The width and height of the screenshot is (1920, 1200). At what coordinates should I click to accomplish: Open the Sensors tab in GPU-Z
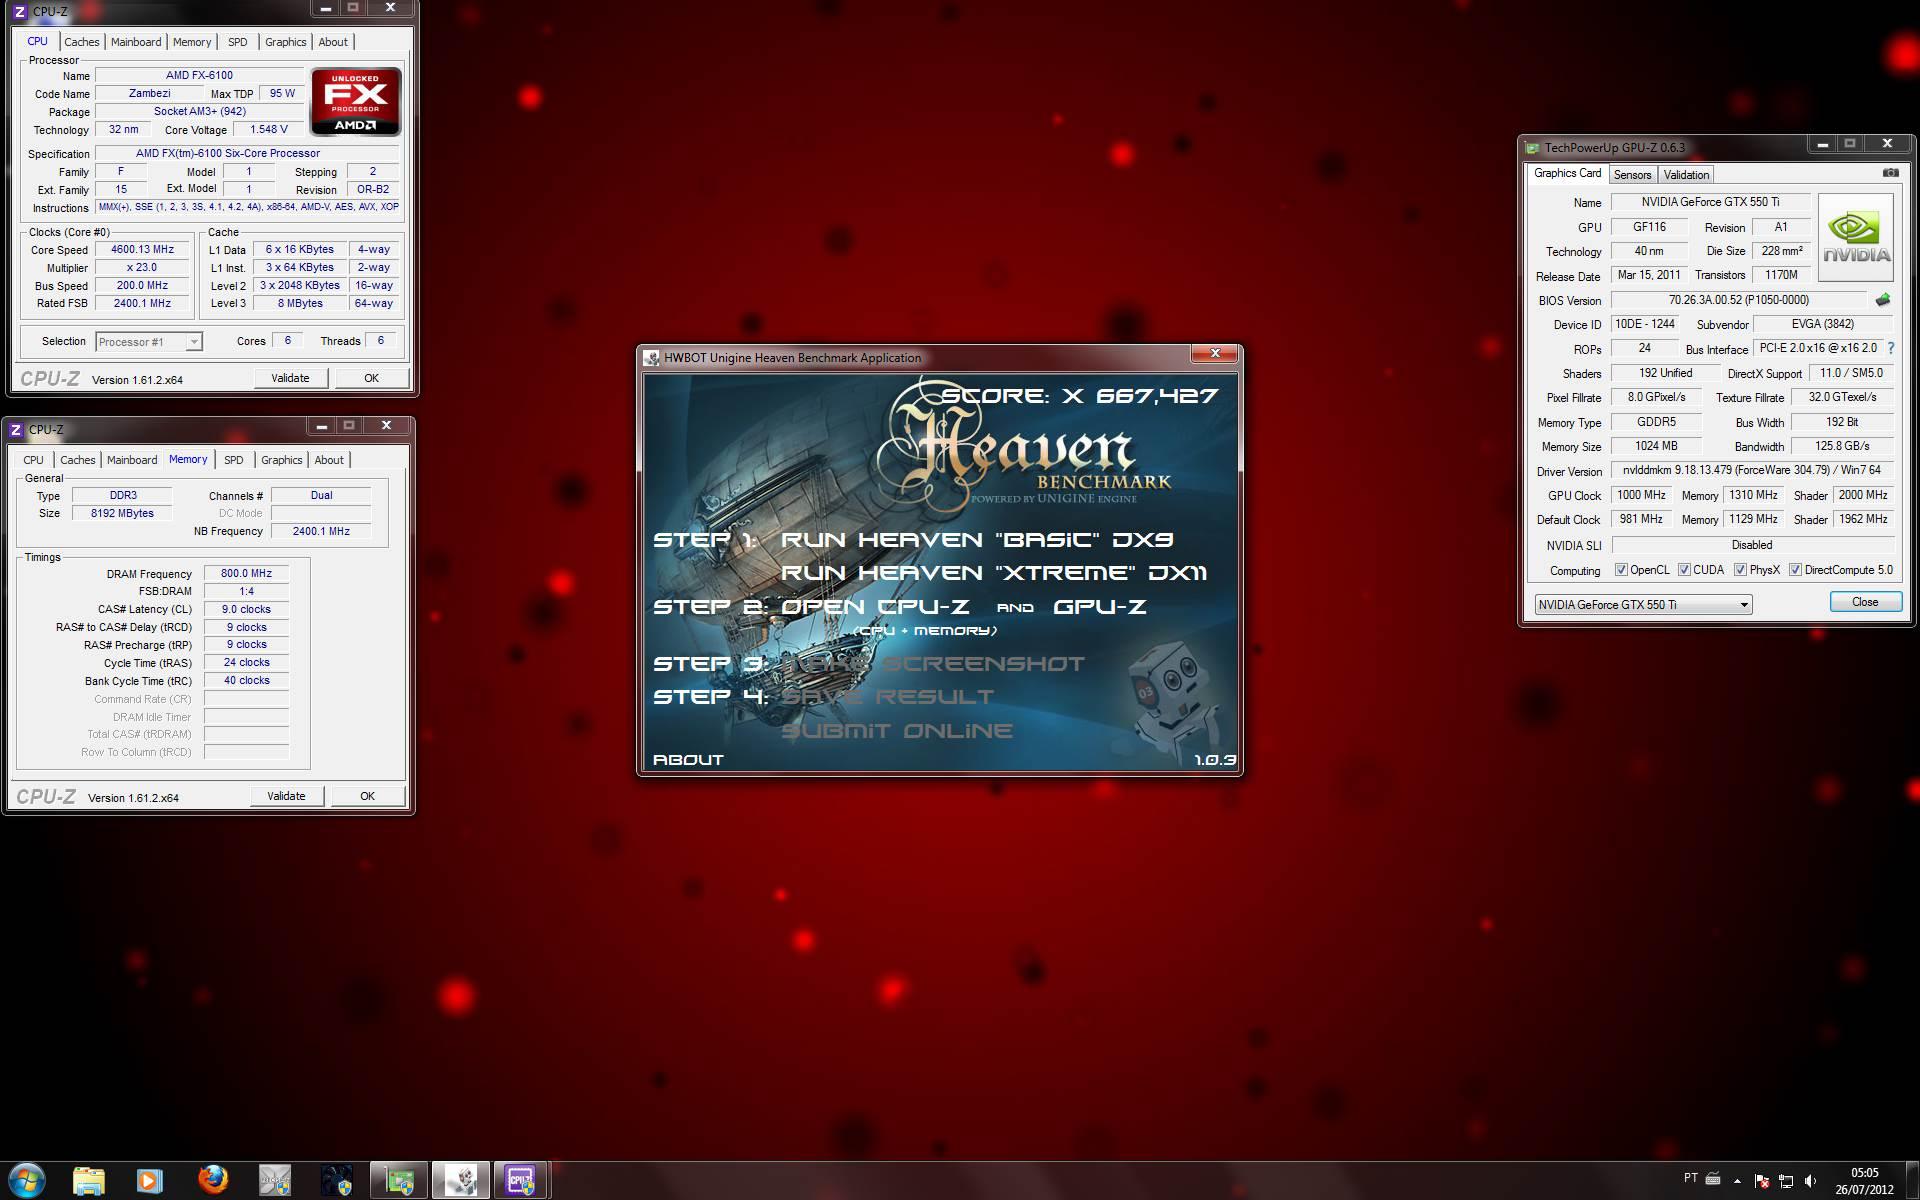tap(1632, 175)
